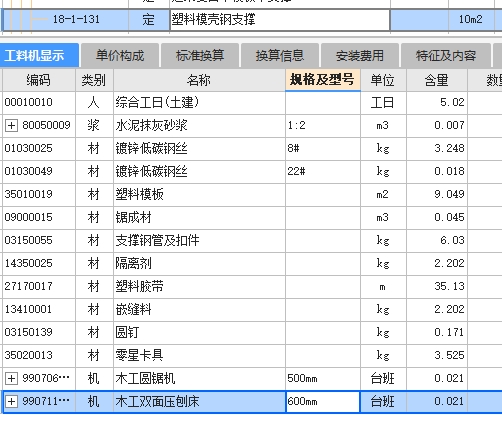This screenshot has height=435, width=502.
Task: Click the 含量 column header
Action: [x=437, y=80]
